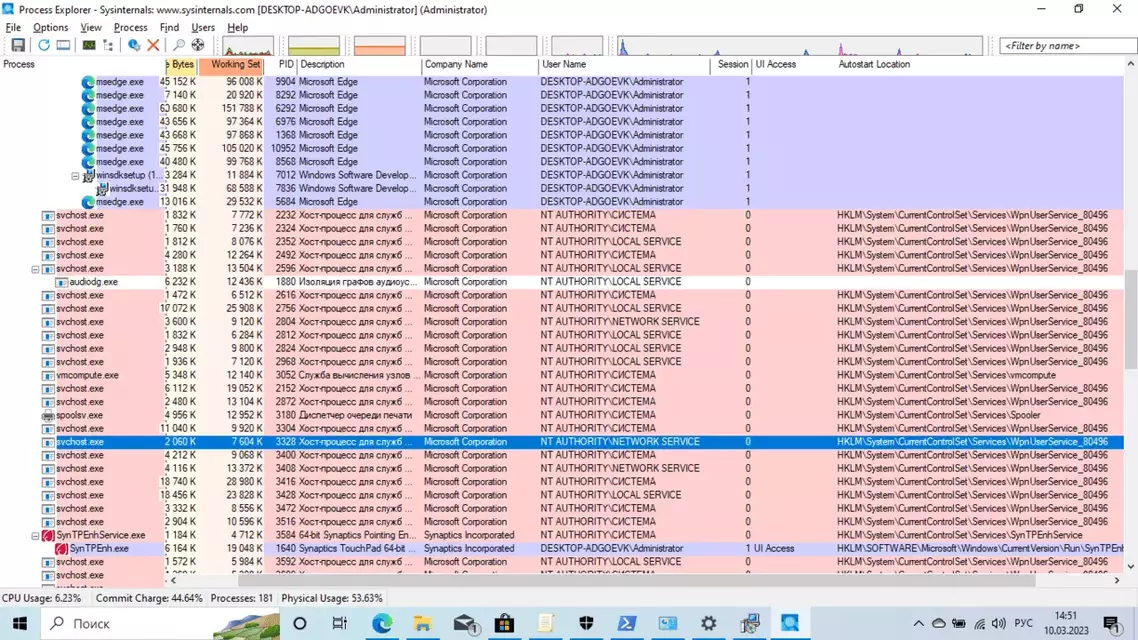Viewport: 1138px width, 640px height.
Task: Click the Processes: 181 status entry
Action: click(242, 599)
